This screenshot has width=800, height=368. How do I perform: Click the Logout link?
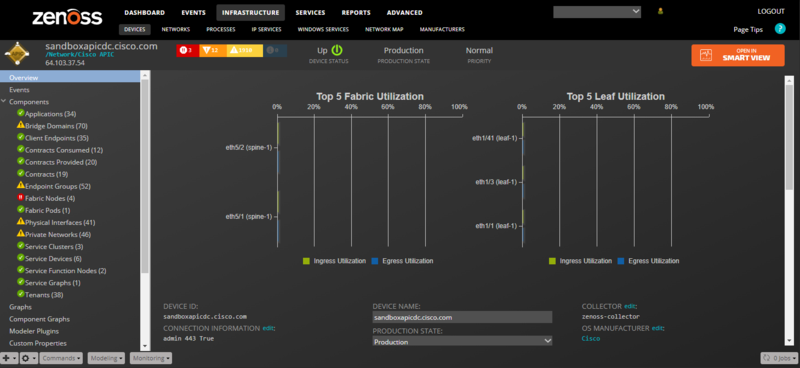(771, 11)
